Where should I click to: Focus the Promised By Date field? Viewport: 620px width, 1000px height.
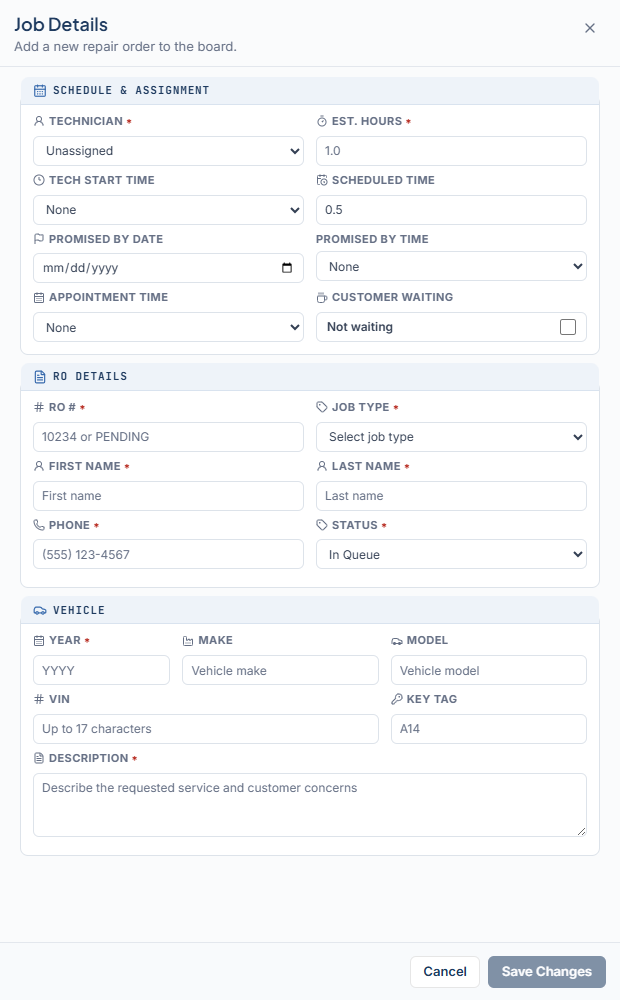pos(168,268)
